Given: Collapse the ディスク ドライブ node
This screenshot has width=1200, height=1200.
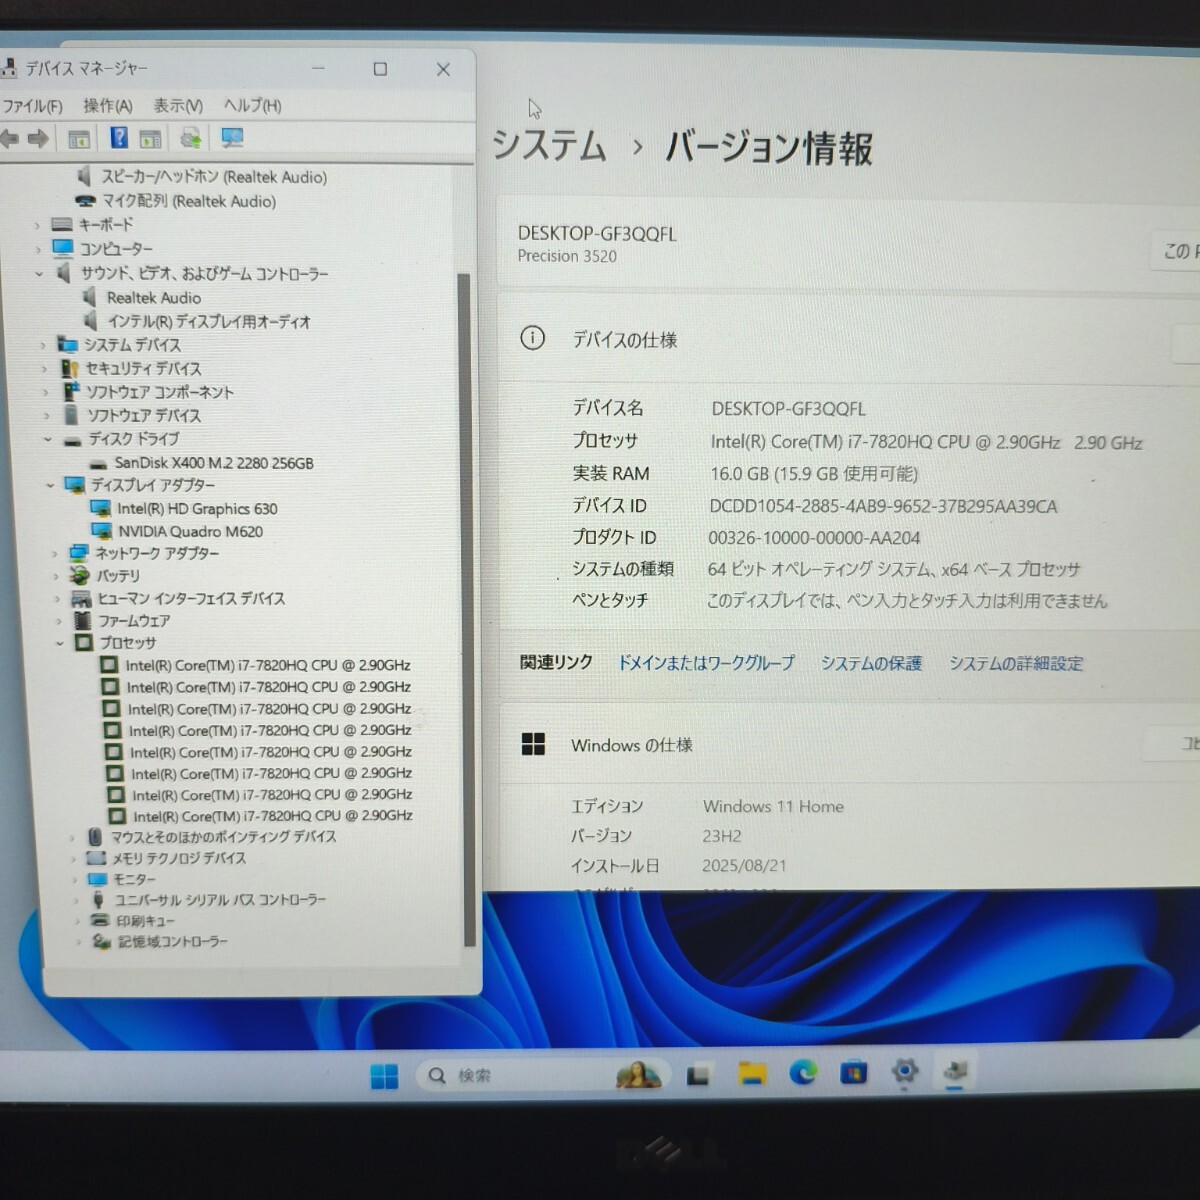Looking at the screenshot, I should point(47,439).
